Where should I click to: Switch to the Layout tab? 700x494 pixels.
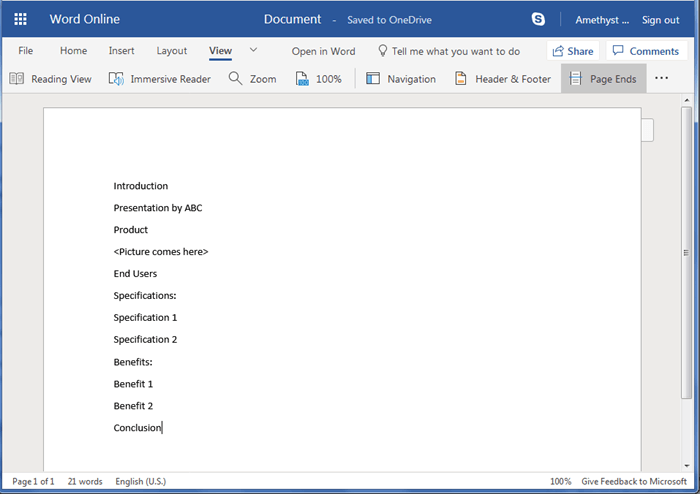(x=171, y=51)
